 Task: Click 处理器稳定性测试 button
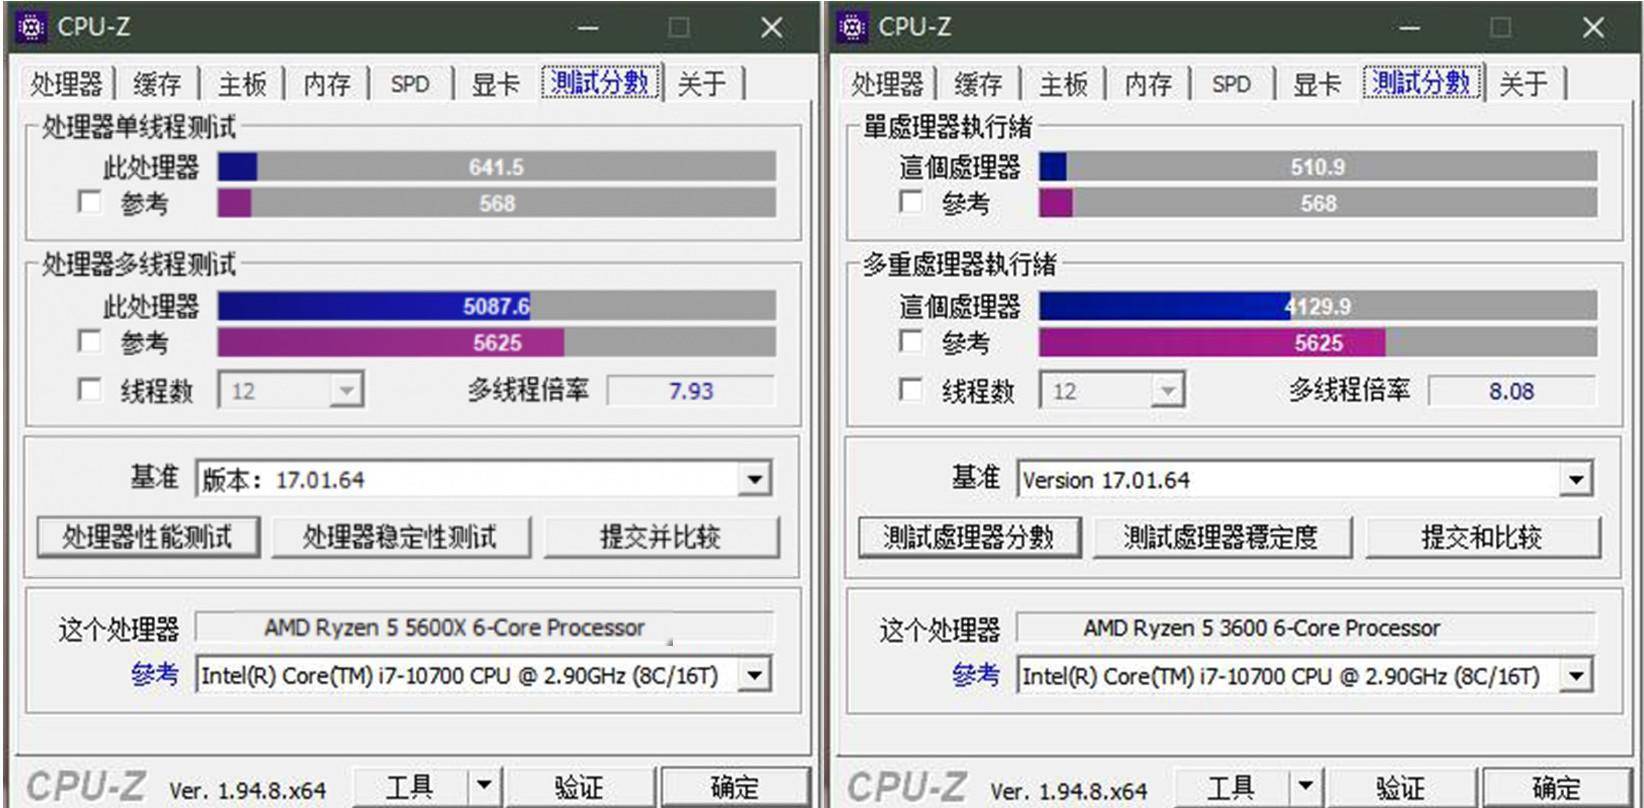[400, 537]
